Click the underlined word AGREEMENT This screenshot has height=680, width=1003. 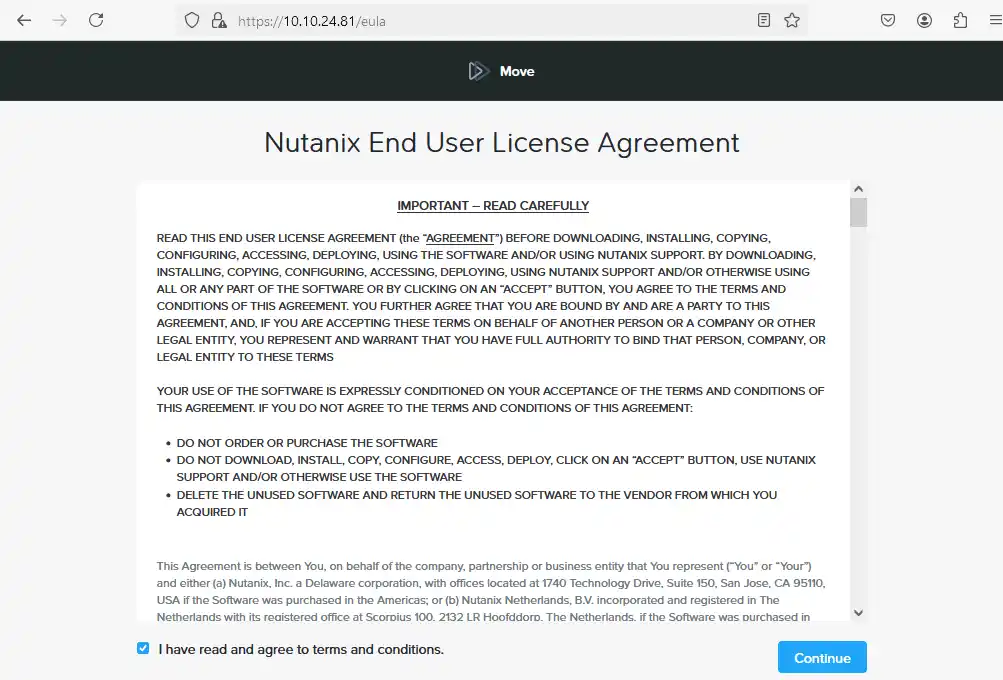tap(461, 238)
